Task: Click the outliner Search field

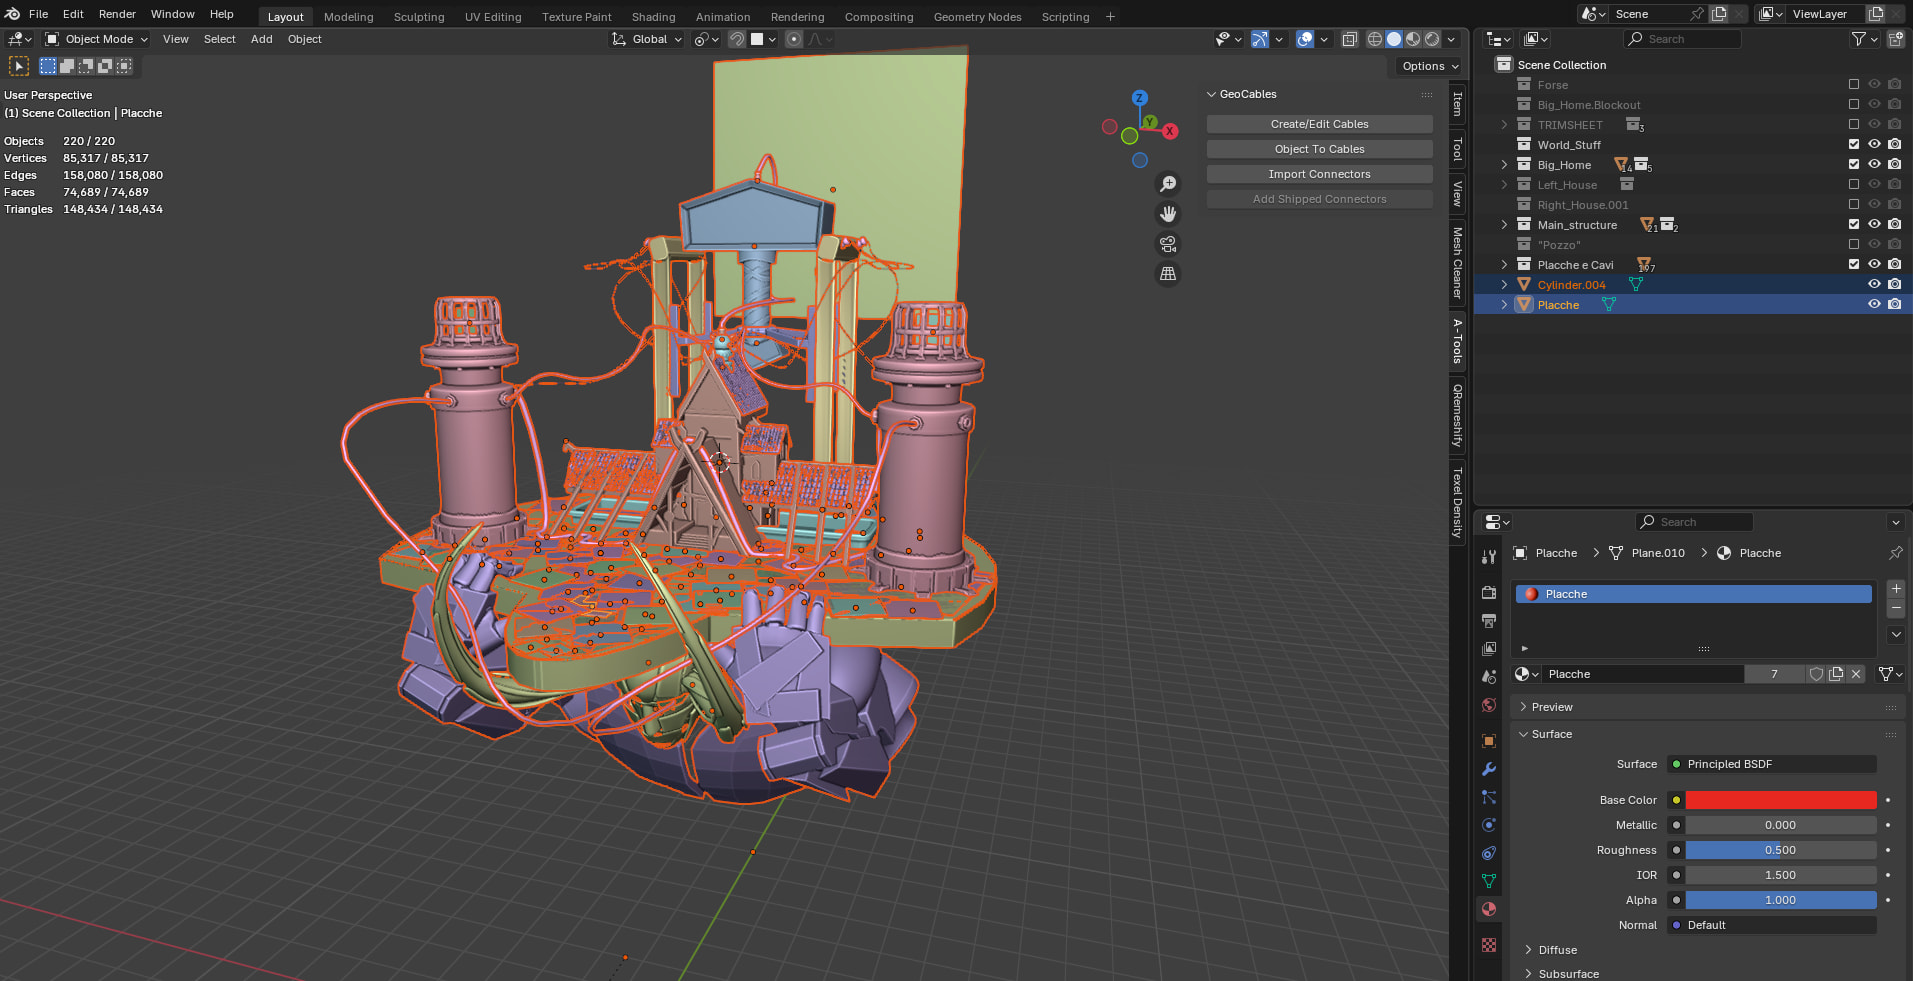Action: click(x=1690, y=39)
